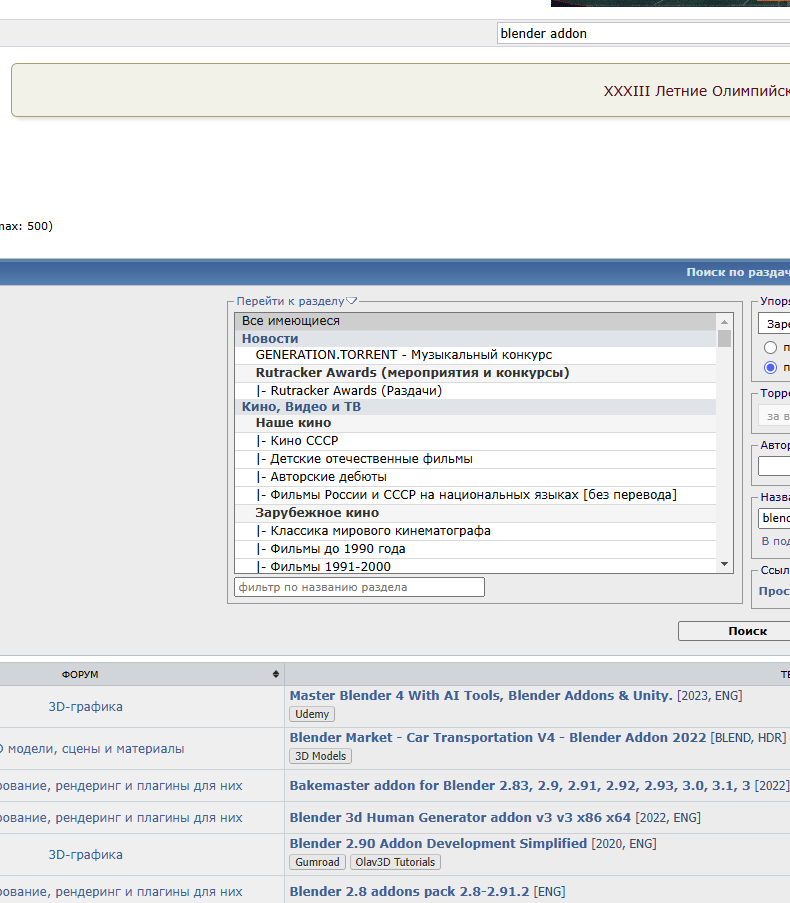Click the author name input field
The height and width of the screenshot is (903, 790).
[x=774, y=466]
